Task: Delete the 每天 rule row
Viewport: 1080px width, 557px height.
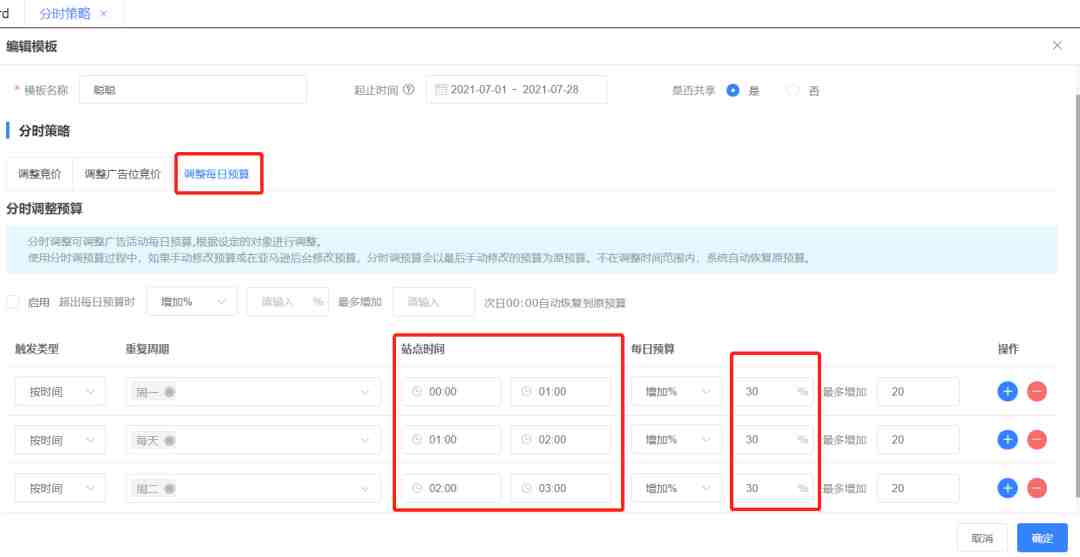Action: pyautogui.click(x=1037, y=440)
